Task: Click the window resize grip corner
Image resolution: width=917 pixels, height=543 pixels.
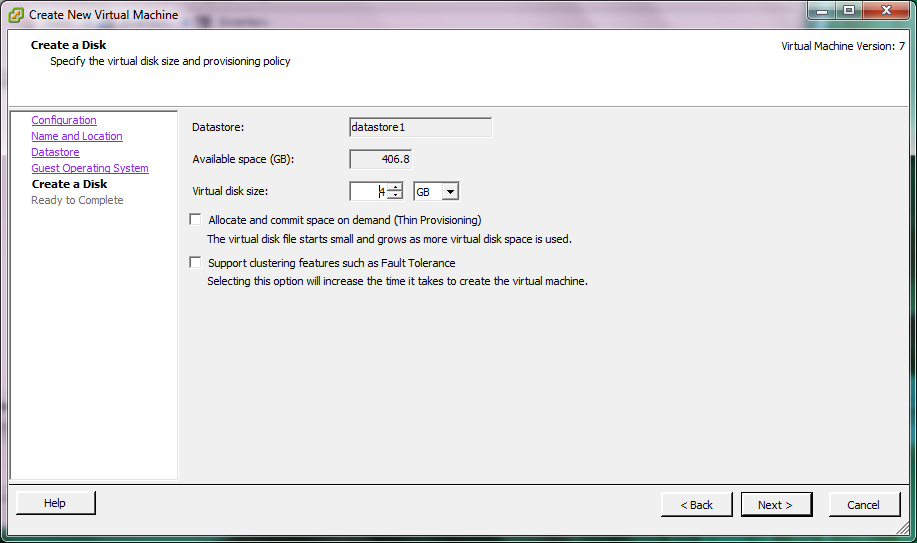Action: pos(903,528)
